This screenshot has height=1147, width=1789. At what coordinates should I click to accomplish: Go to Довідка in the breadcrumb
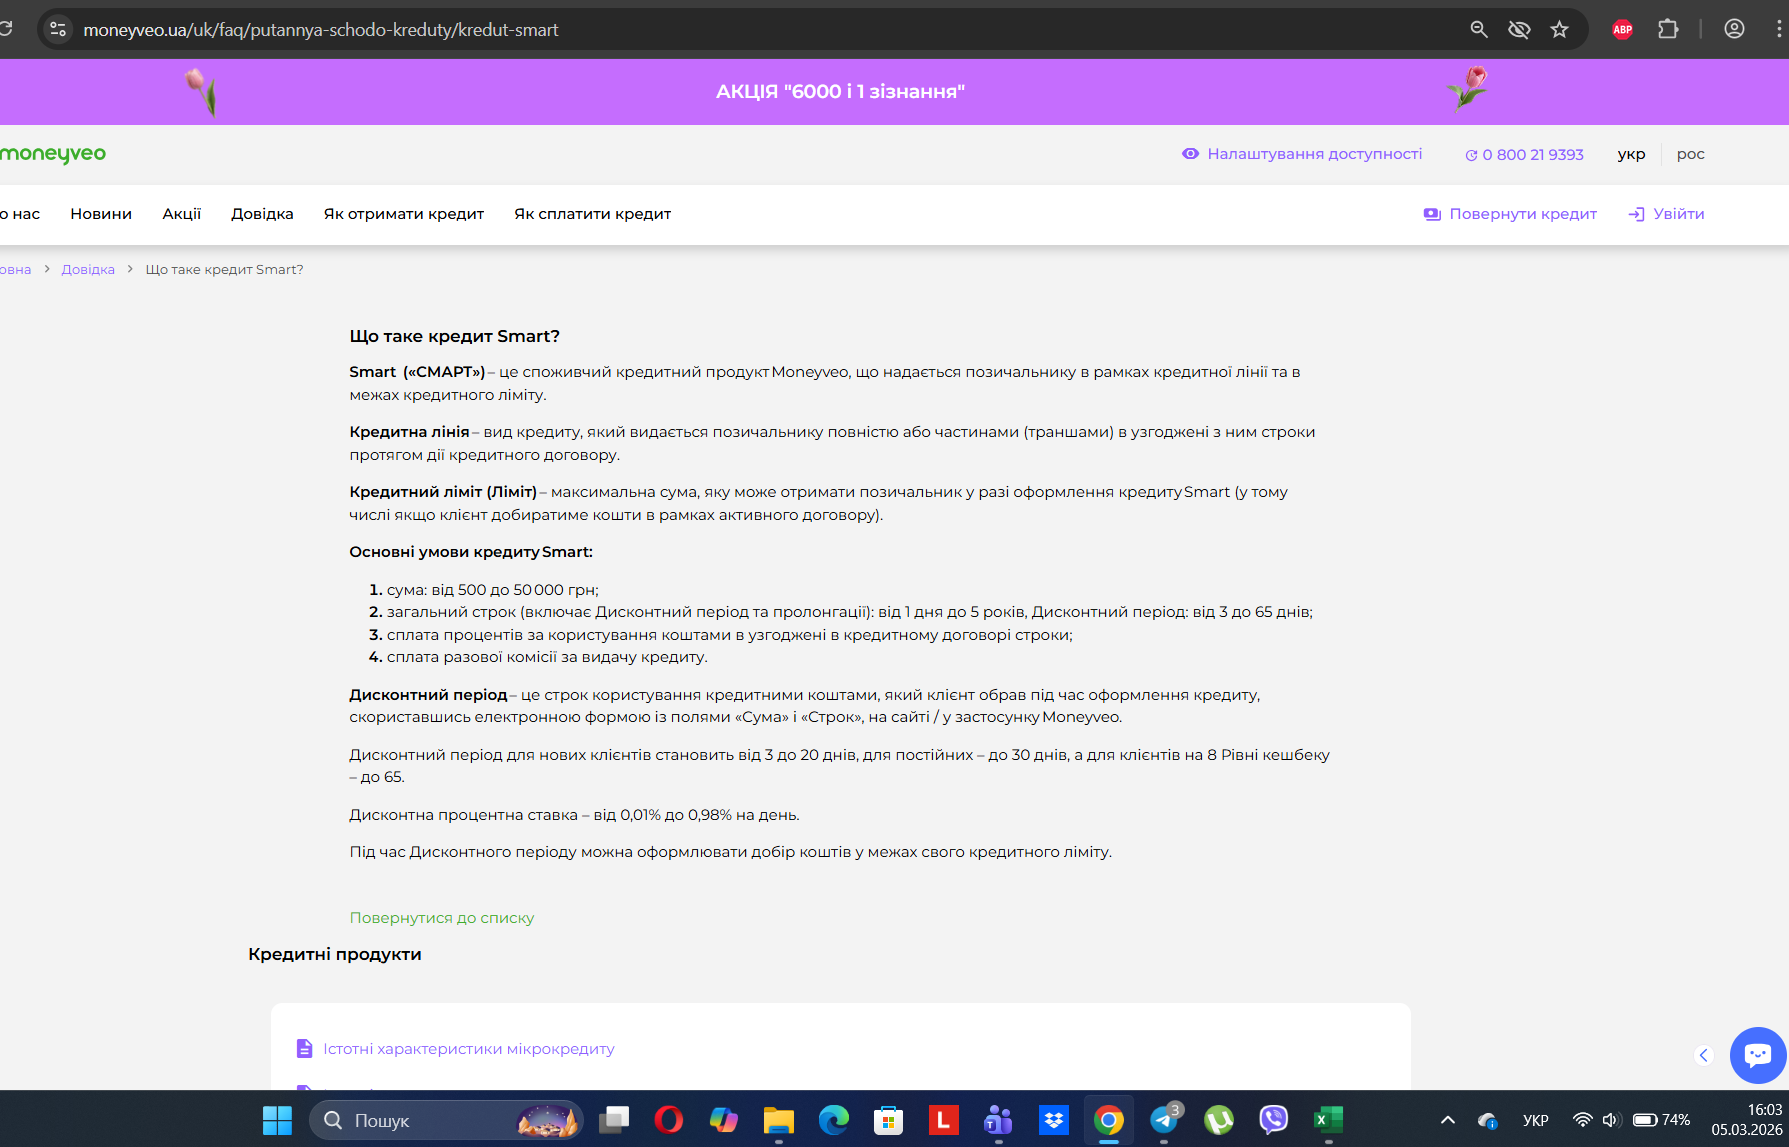88,270
